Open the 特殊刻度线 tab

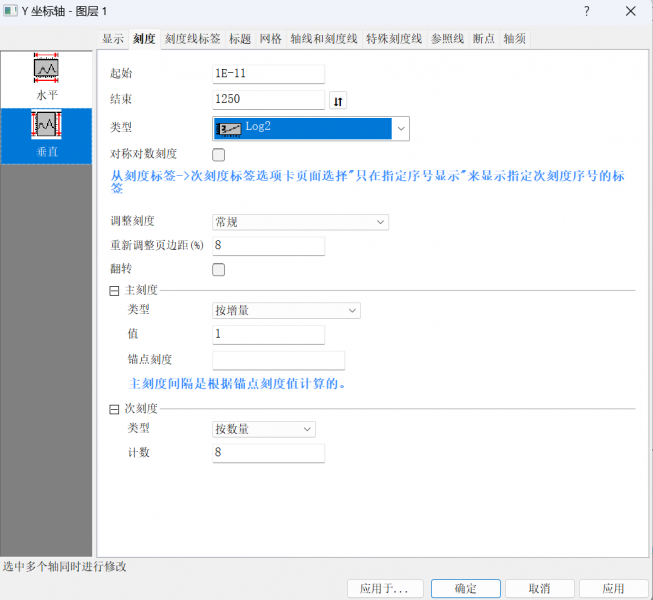[394, 39]
